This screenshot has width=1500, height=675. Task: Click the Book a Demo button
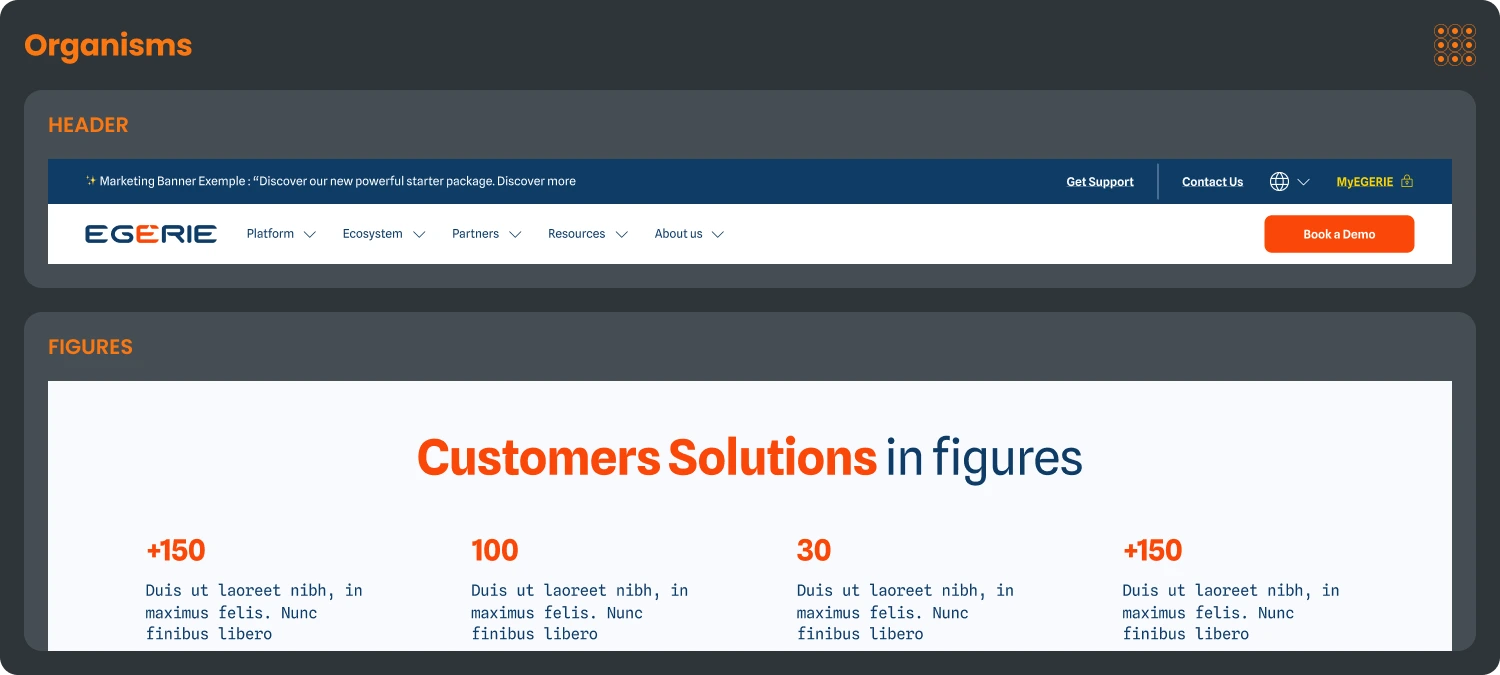tap(1338, 233)
